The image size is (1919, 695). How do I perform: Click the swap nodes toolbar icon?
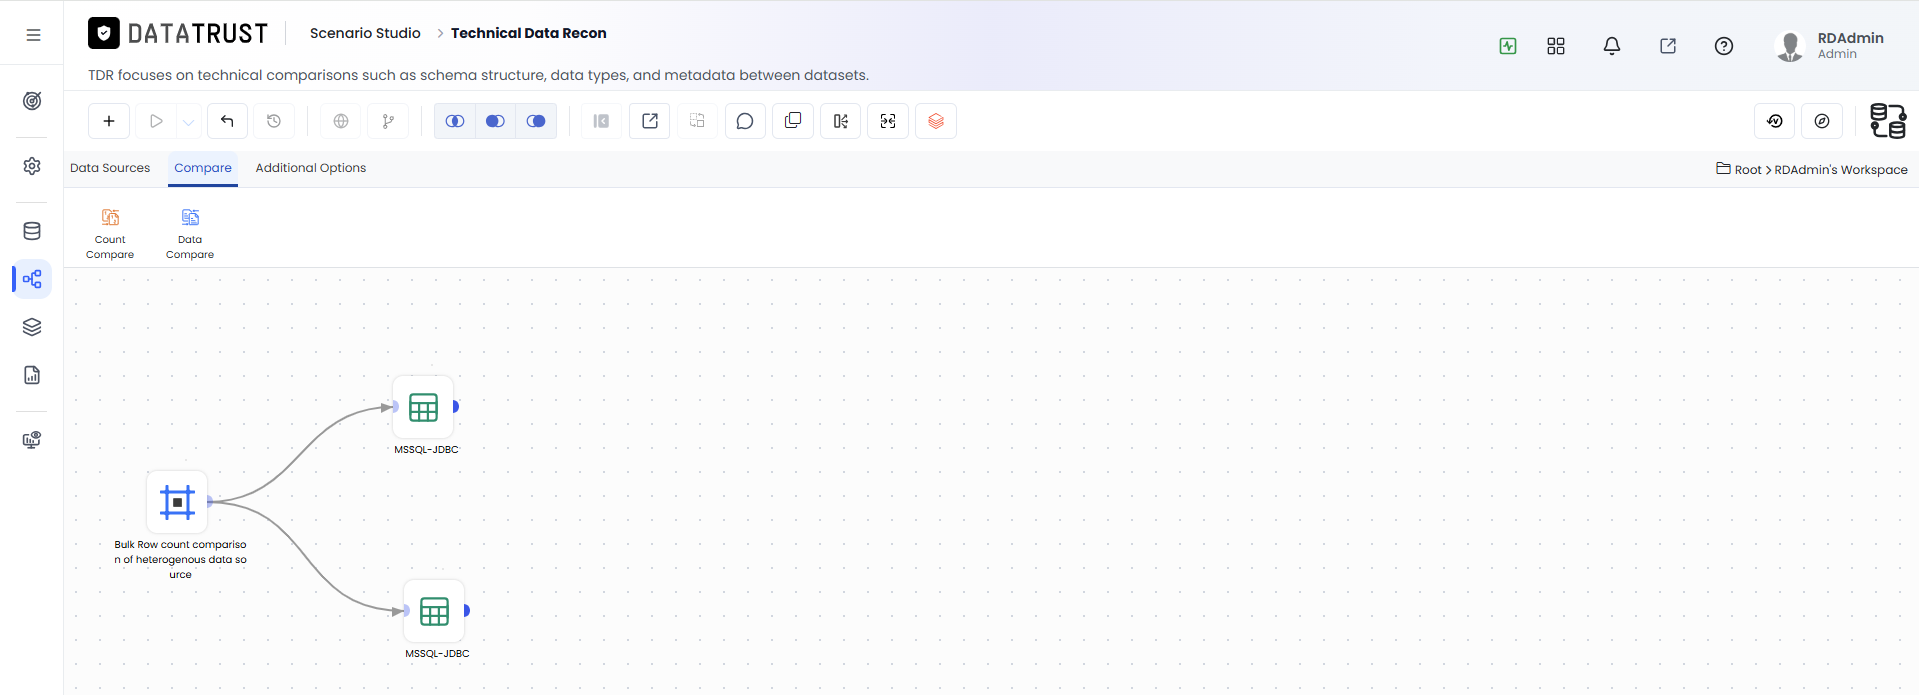point(697,121)
